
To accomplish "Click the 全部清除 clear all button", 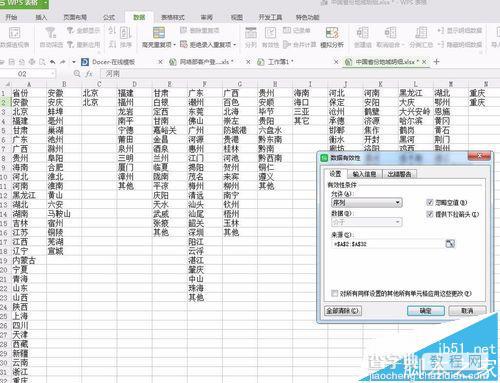I will (x=342, y=311).
